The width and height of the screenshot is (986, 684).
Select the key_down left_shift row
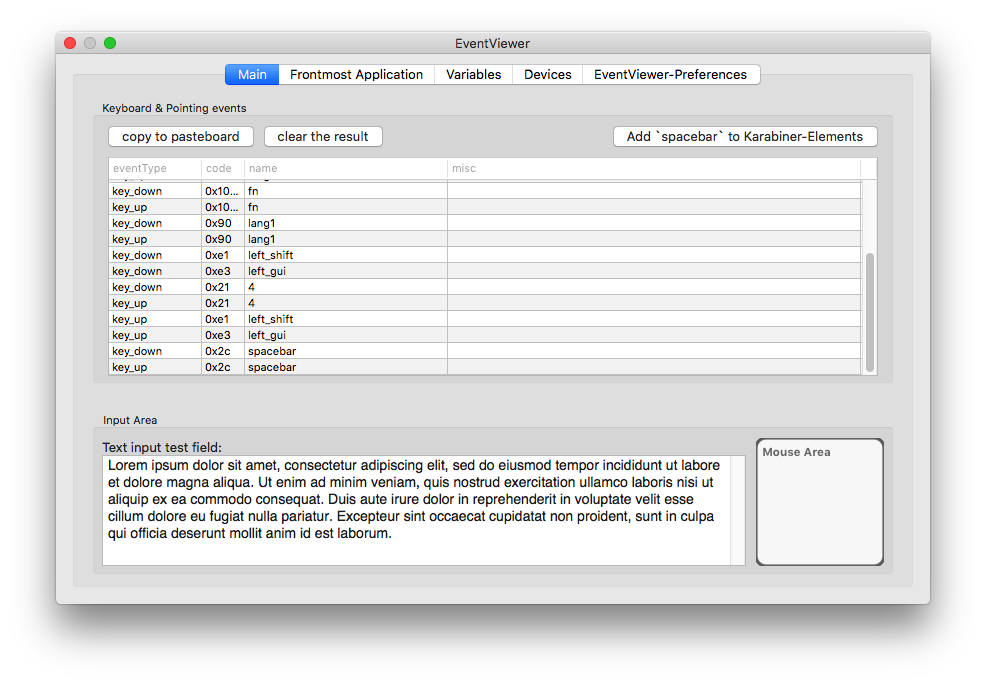485,255
